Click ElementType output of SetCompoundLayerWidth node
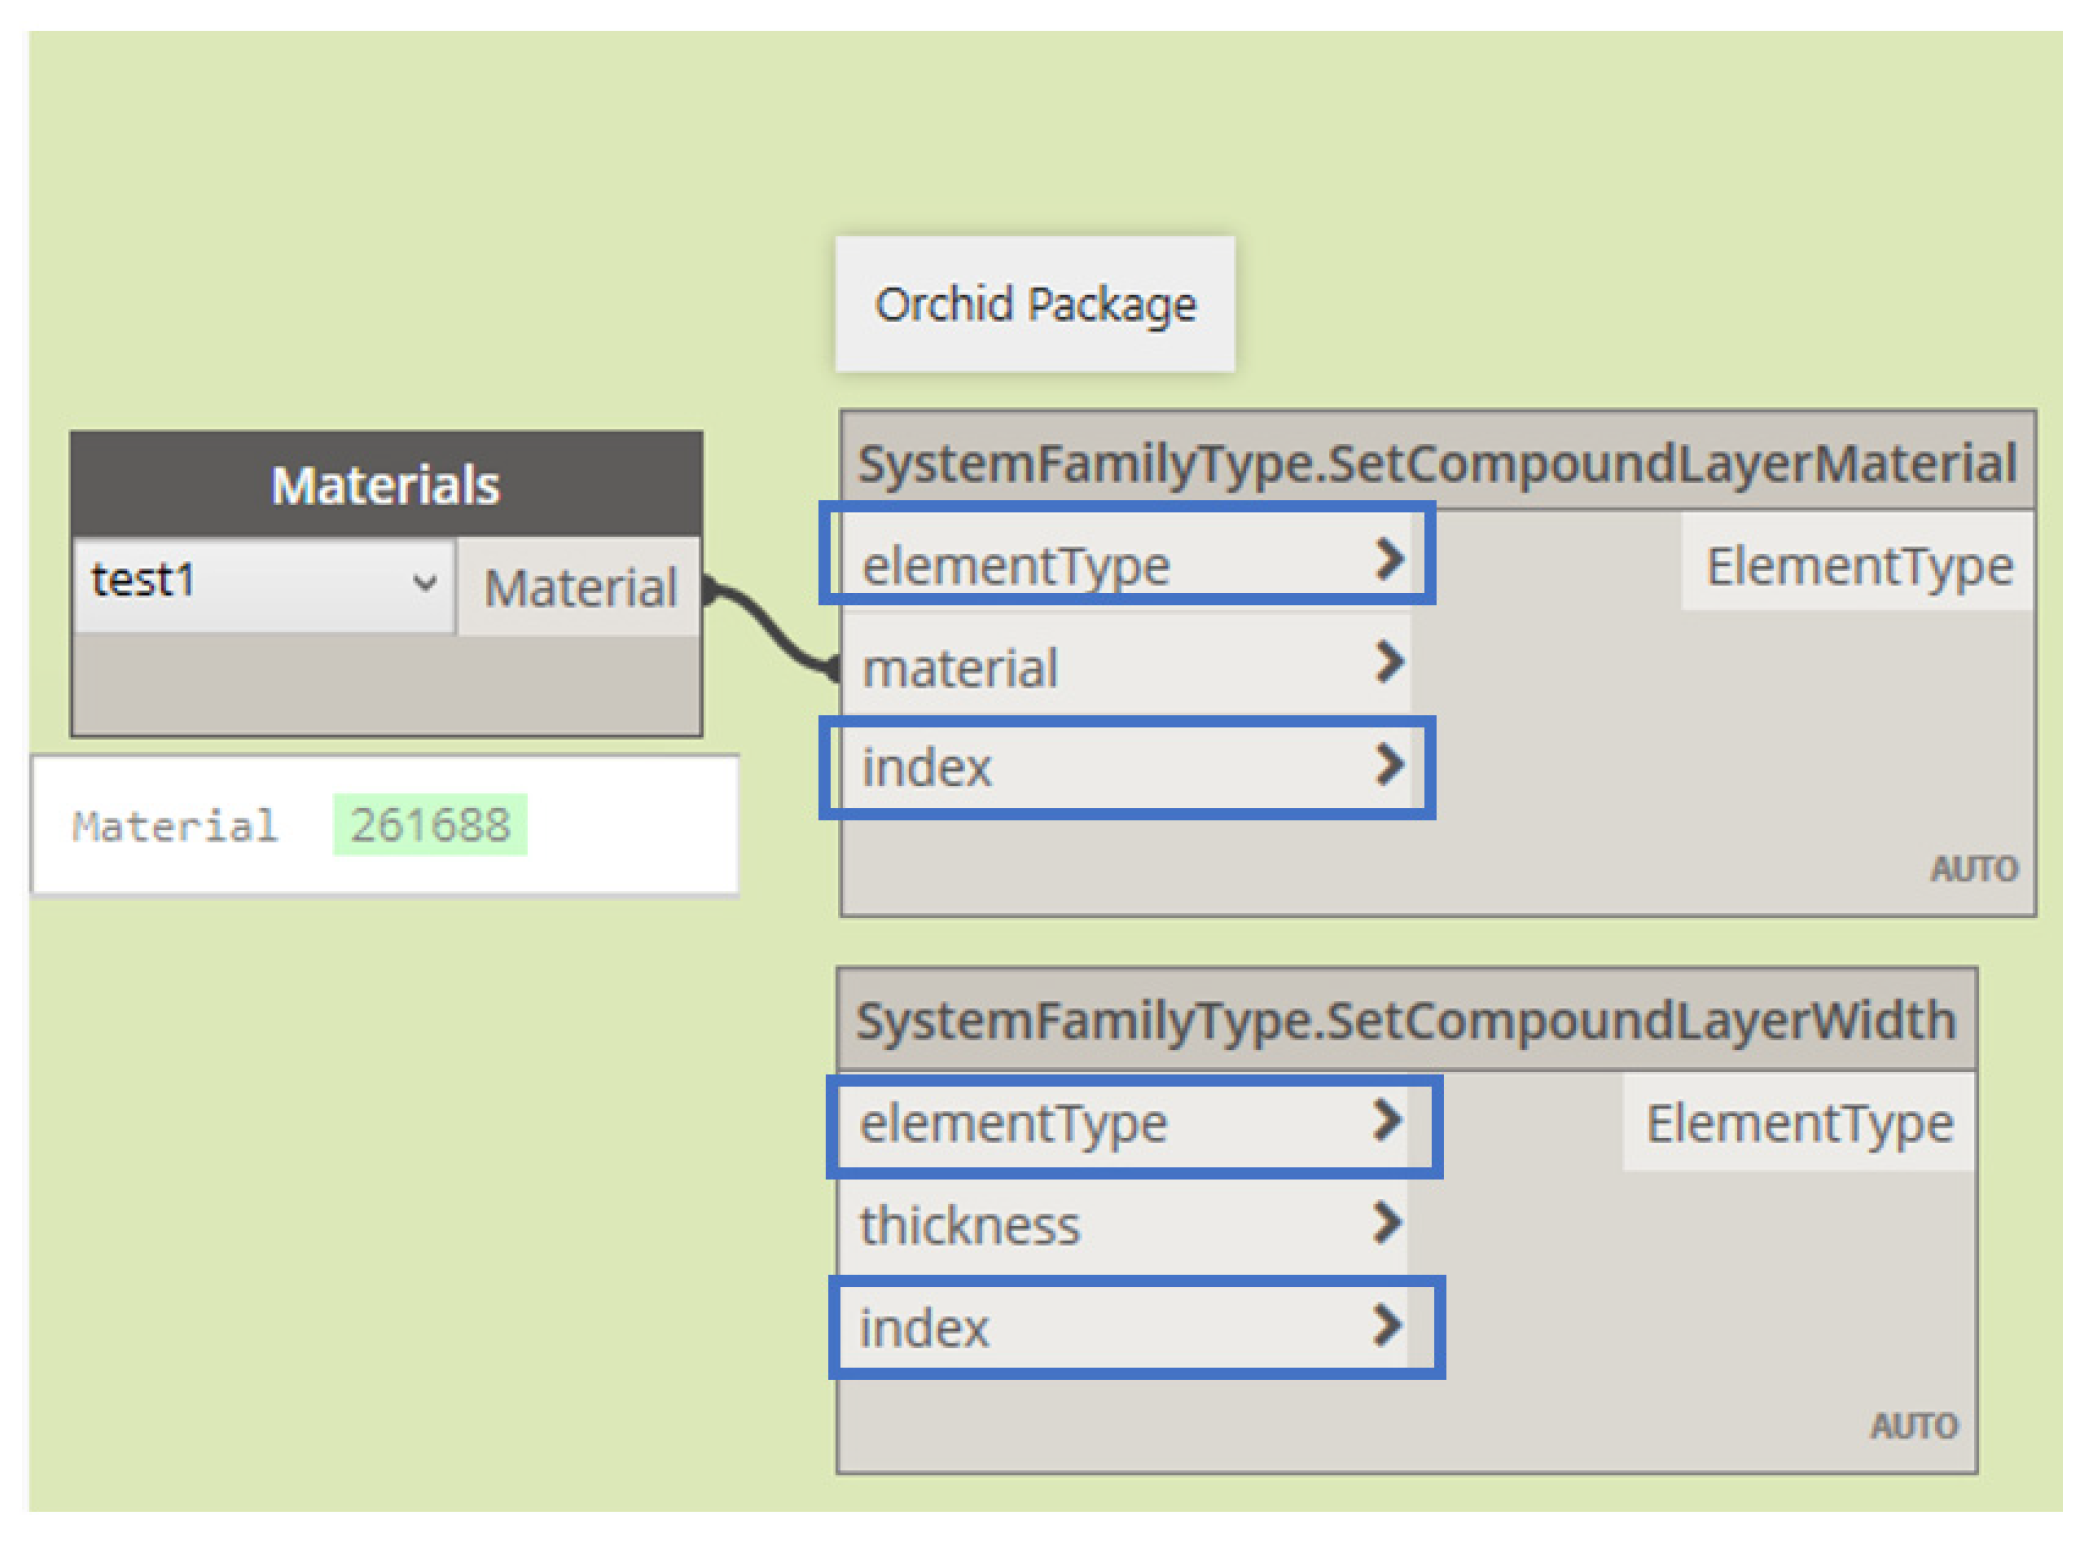Screen dimensions: 2091x1542 (1799, 1123)
